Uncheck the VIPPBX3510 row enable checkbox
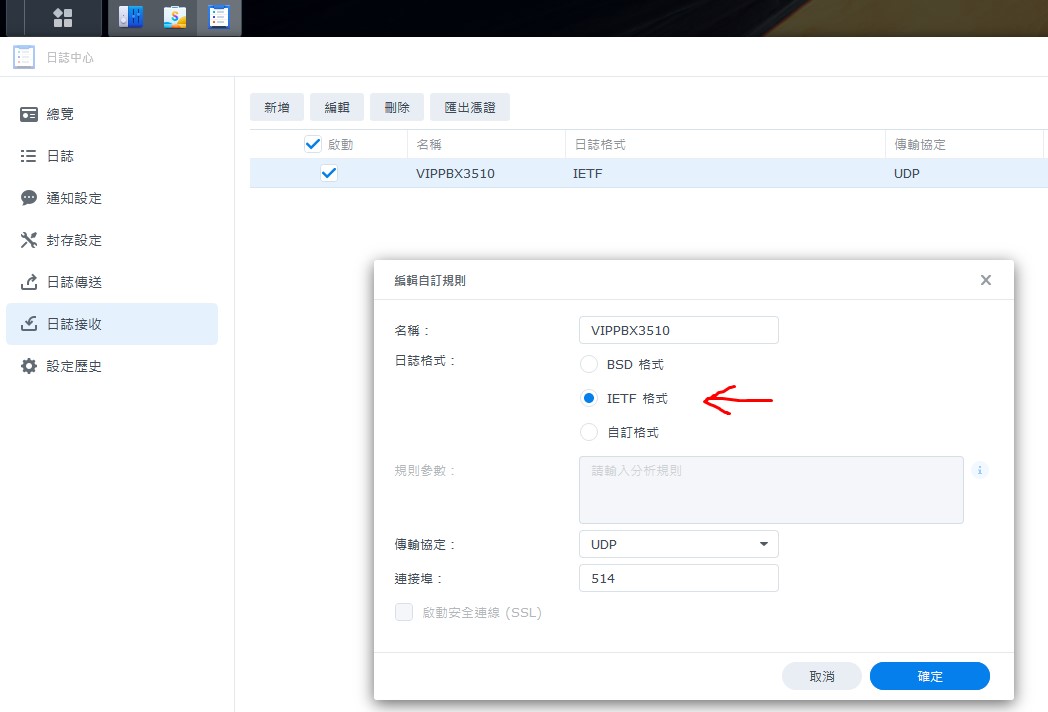 [329, 173]
